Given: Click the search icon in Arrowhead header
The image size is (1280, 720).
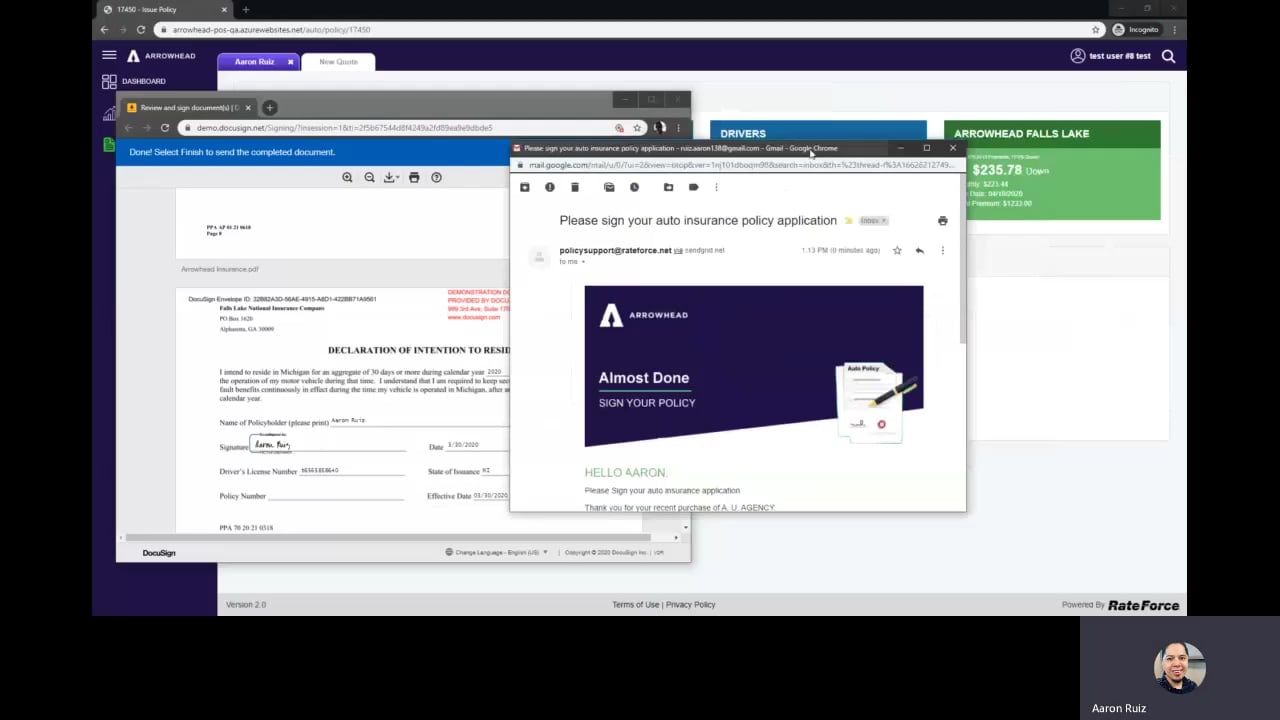Looking at the screenshot, I should pyautogui.click(x=1168, y=56).
